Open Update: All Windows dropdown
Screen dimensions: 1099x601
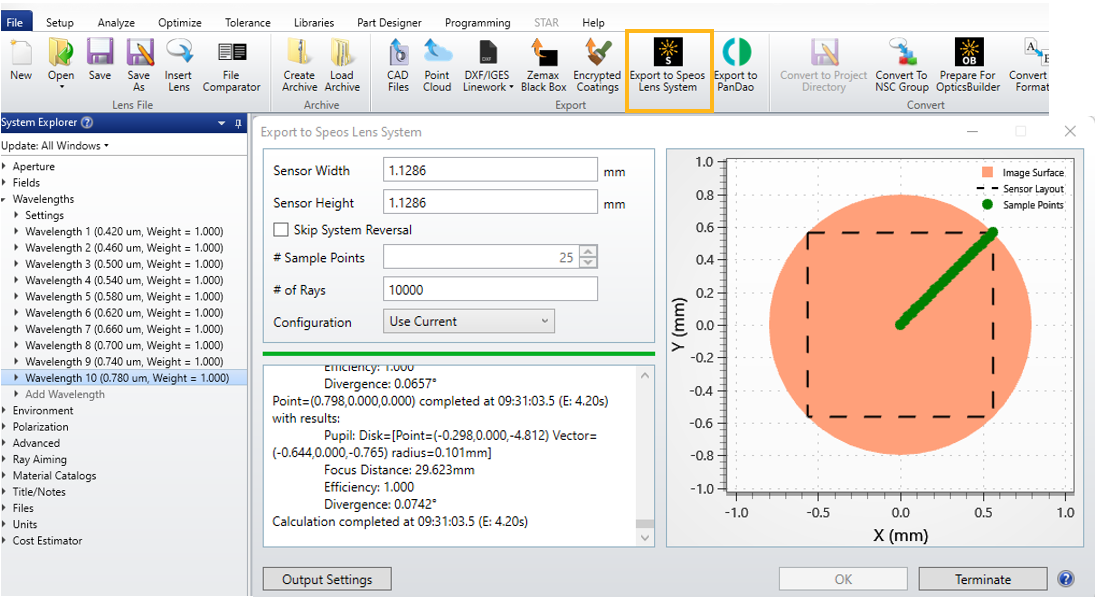[55, 146]
